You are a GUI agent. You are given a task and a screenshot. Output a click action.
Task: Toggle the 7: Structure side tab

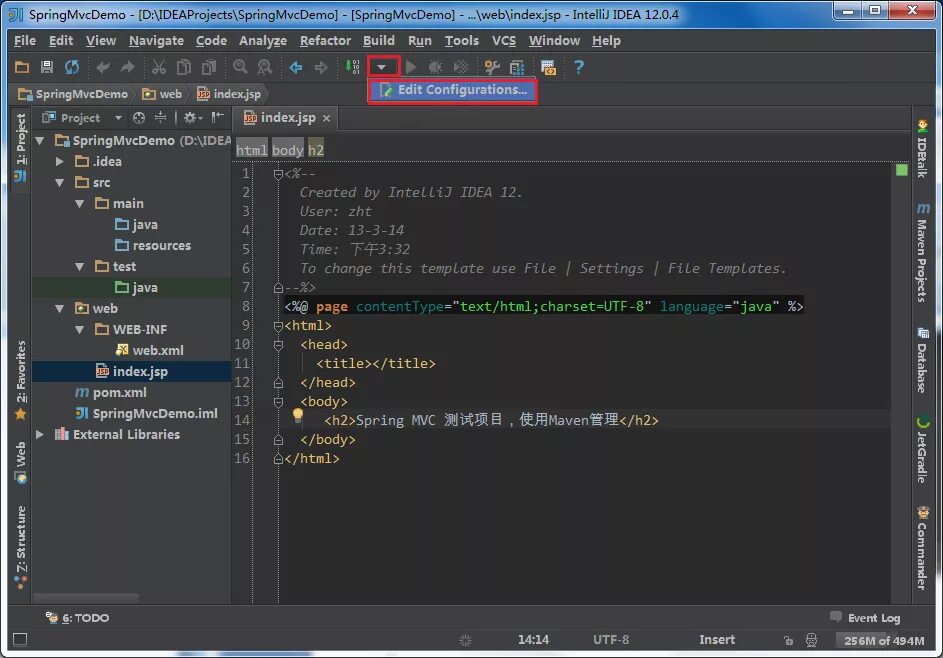point(20,547)
